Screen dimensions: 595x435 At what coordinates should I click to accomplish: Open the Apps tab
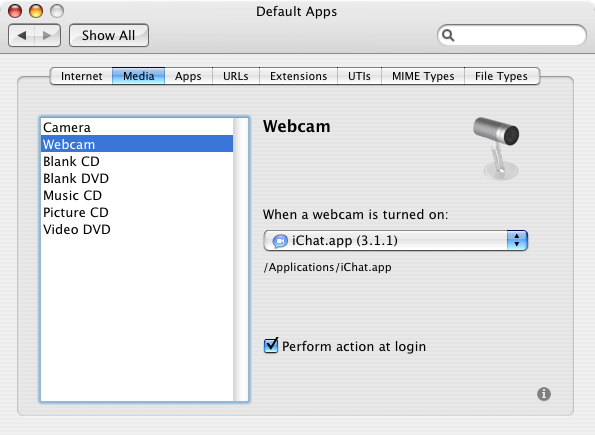click(x=188, y=76)
